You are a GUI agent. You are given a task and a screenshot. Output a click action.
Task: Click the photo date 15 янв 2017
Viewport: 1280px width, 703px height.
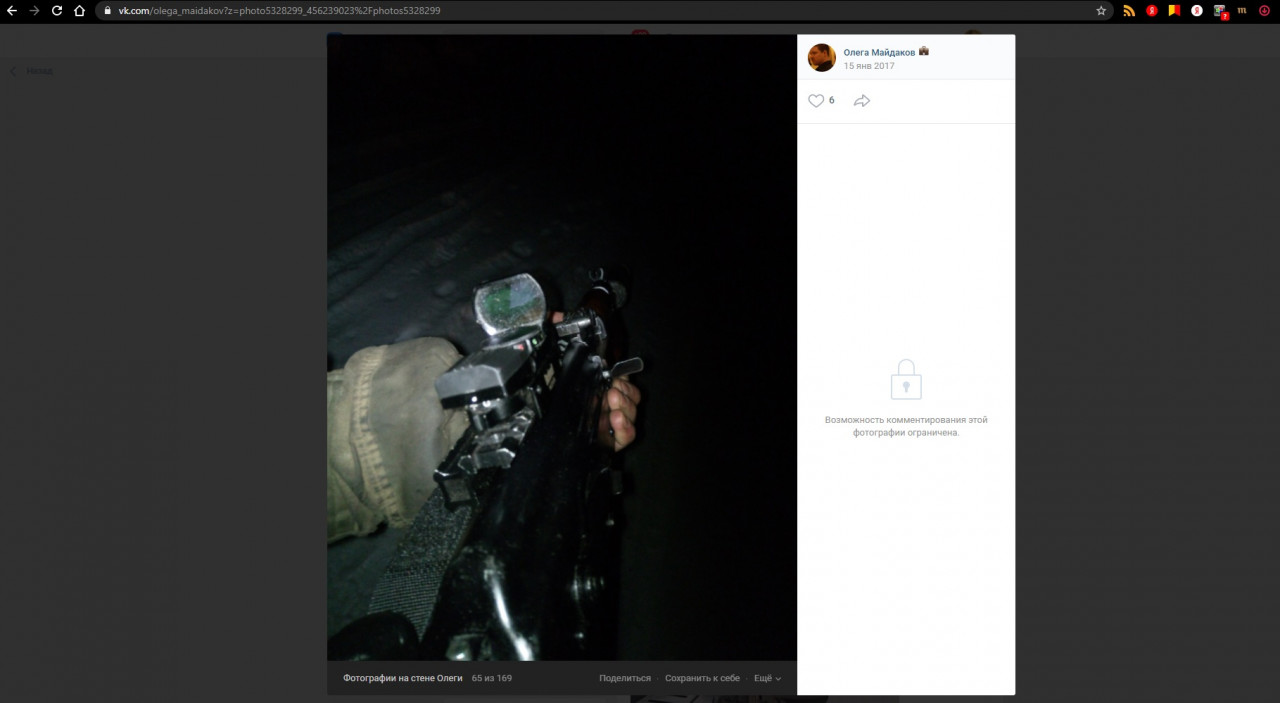(x=868, y=66)
